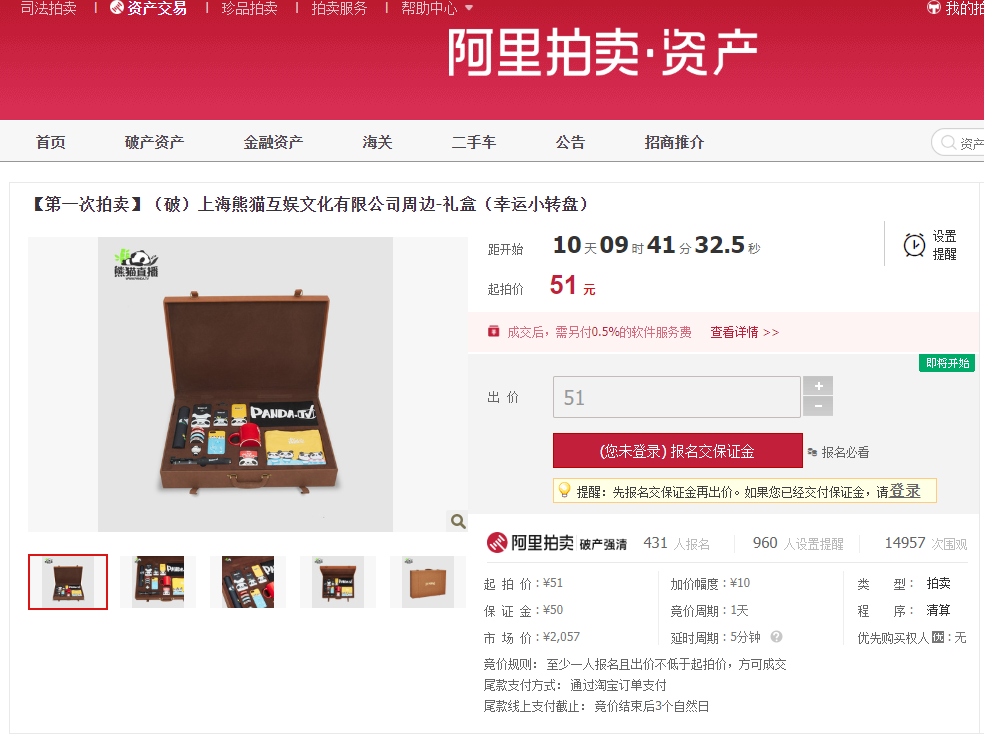Click the 资产交易 icon in the top bar
The height and width of the screenshot is (741, 984).
(117, 8)
